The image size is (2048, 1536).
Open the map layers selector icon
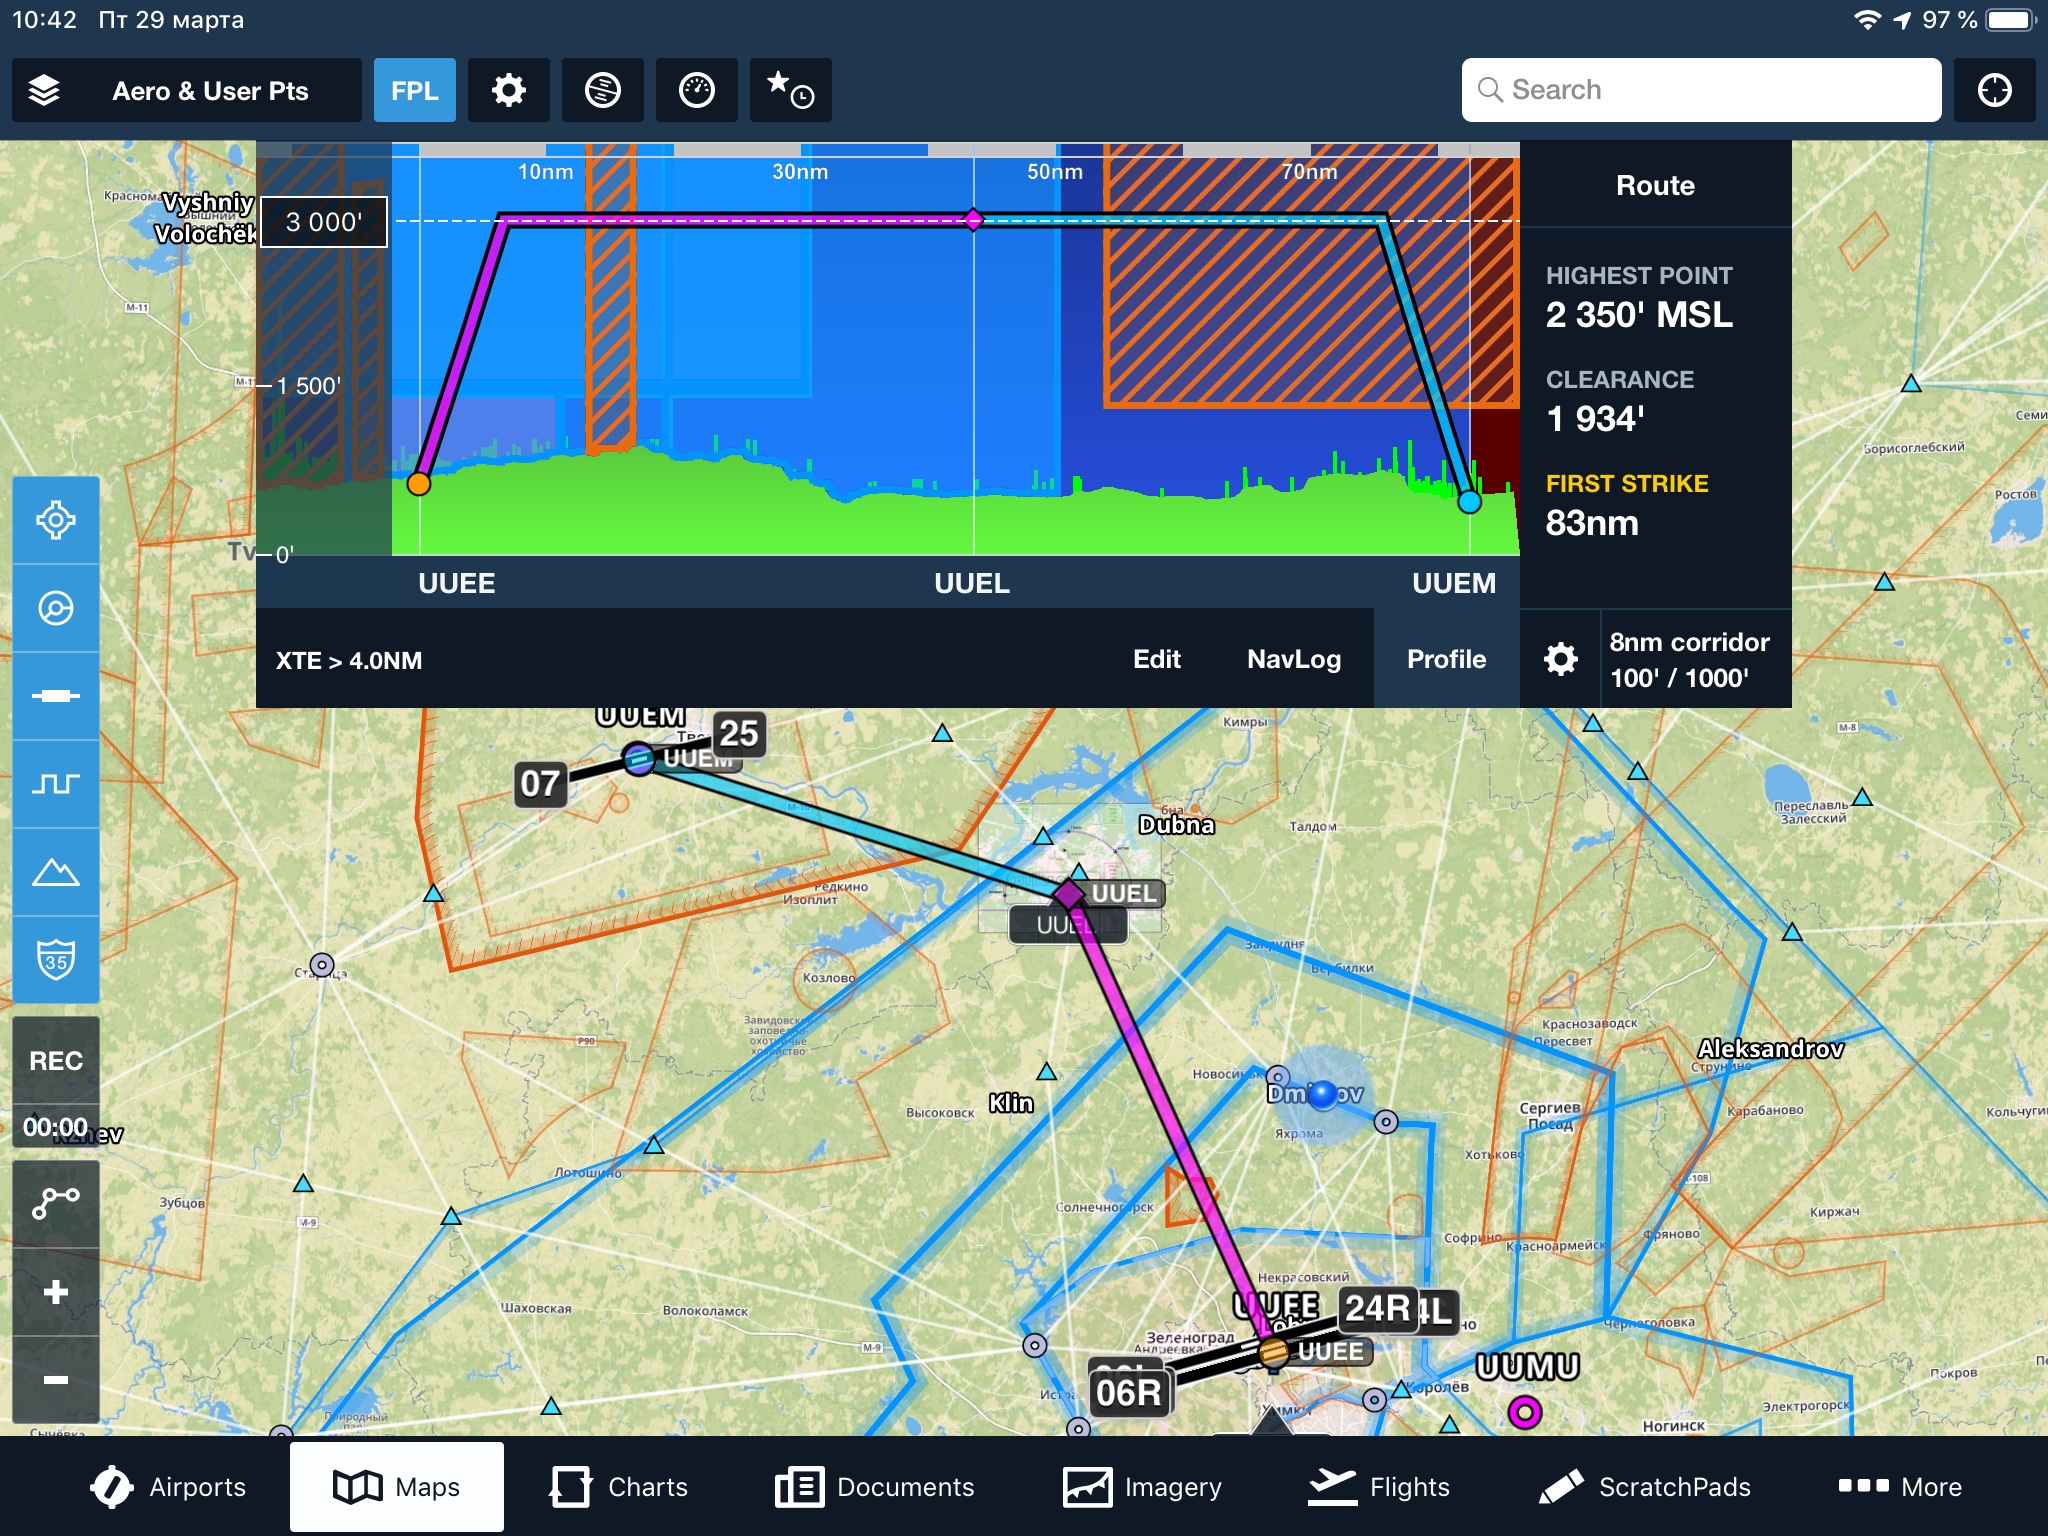44,90
